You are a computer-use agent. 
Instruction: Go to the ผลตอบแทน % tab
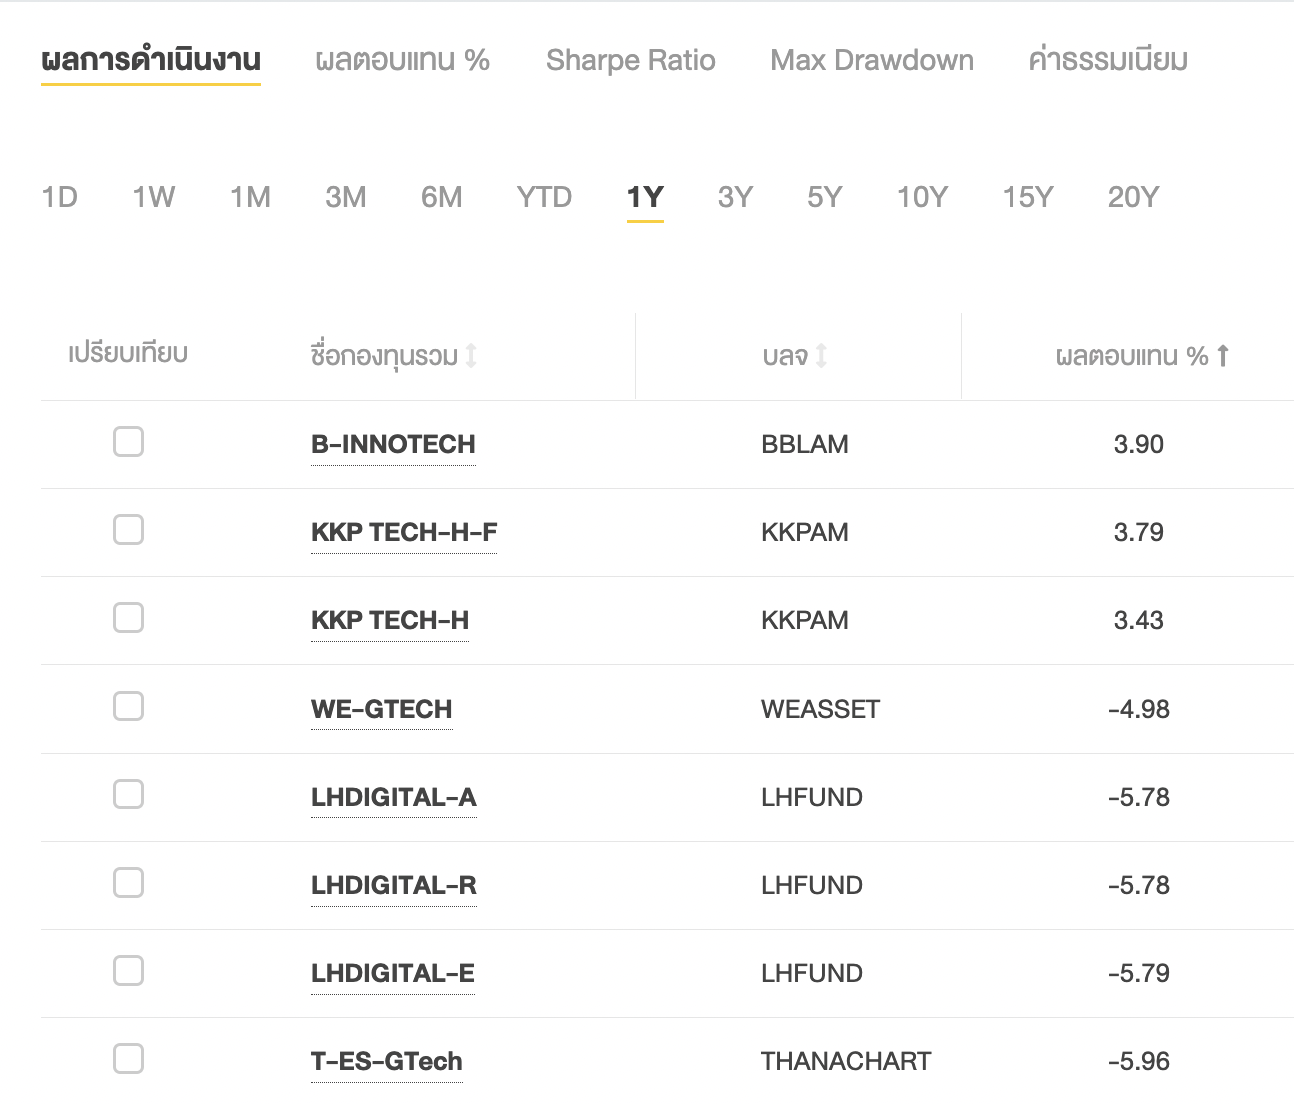[402, 60]
